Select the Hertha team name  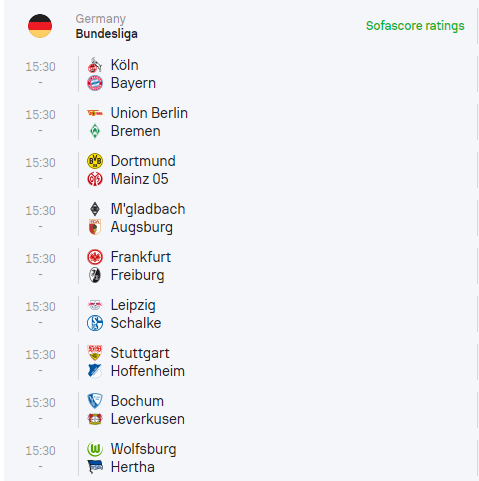coord(132,467)
